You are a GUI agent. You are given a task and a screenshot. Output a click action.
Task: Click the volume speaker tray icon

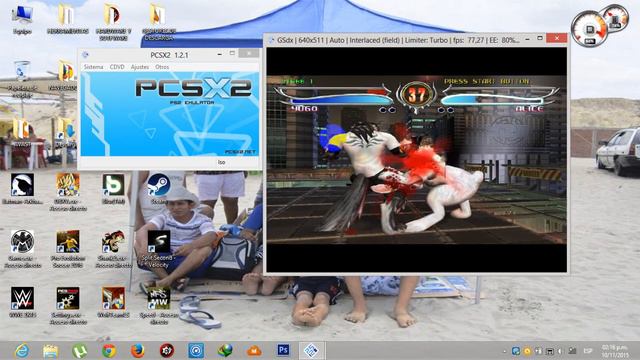coord(560,351)
